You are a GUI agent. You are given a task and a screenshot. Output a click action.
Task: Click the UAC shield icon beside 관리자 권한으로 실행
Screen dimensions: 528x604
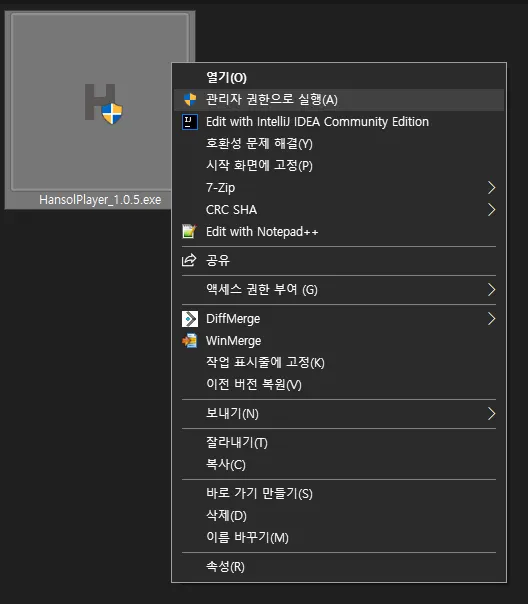(x=189, y=99)
